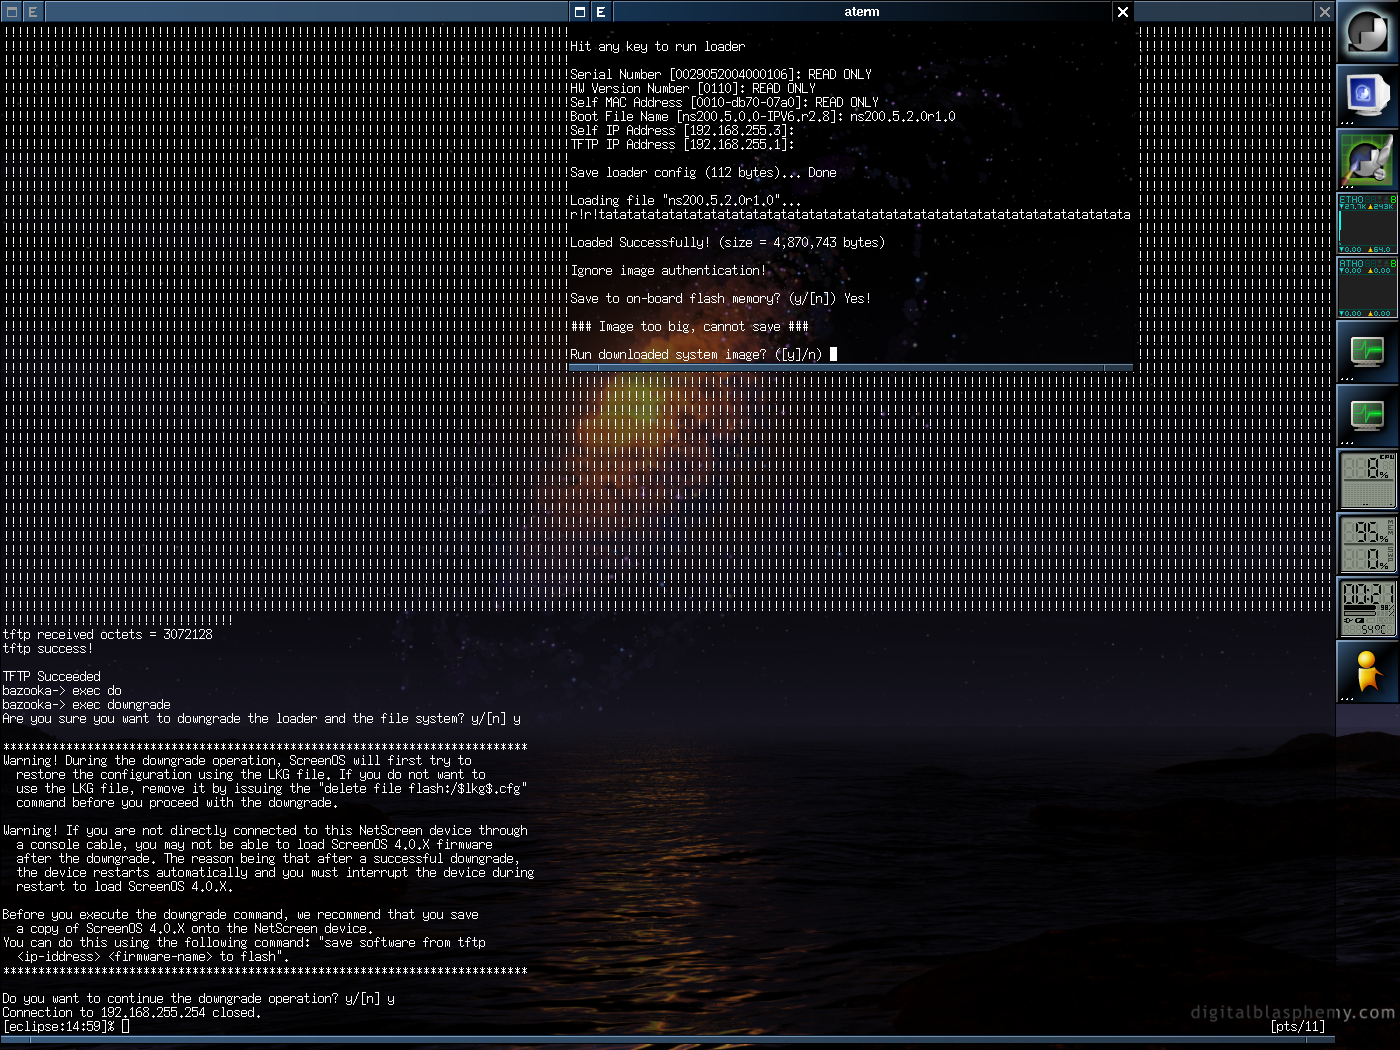Open the lower green pulse monitor dock icon
This screenshot has height=1050, width=1400.
pos(1368,416)
